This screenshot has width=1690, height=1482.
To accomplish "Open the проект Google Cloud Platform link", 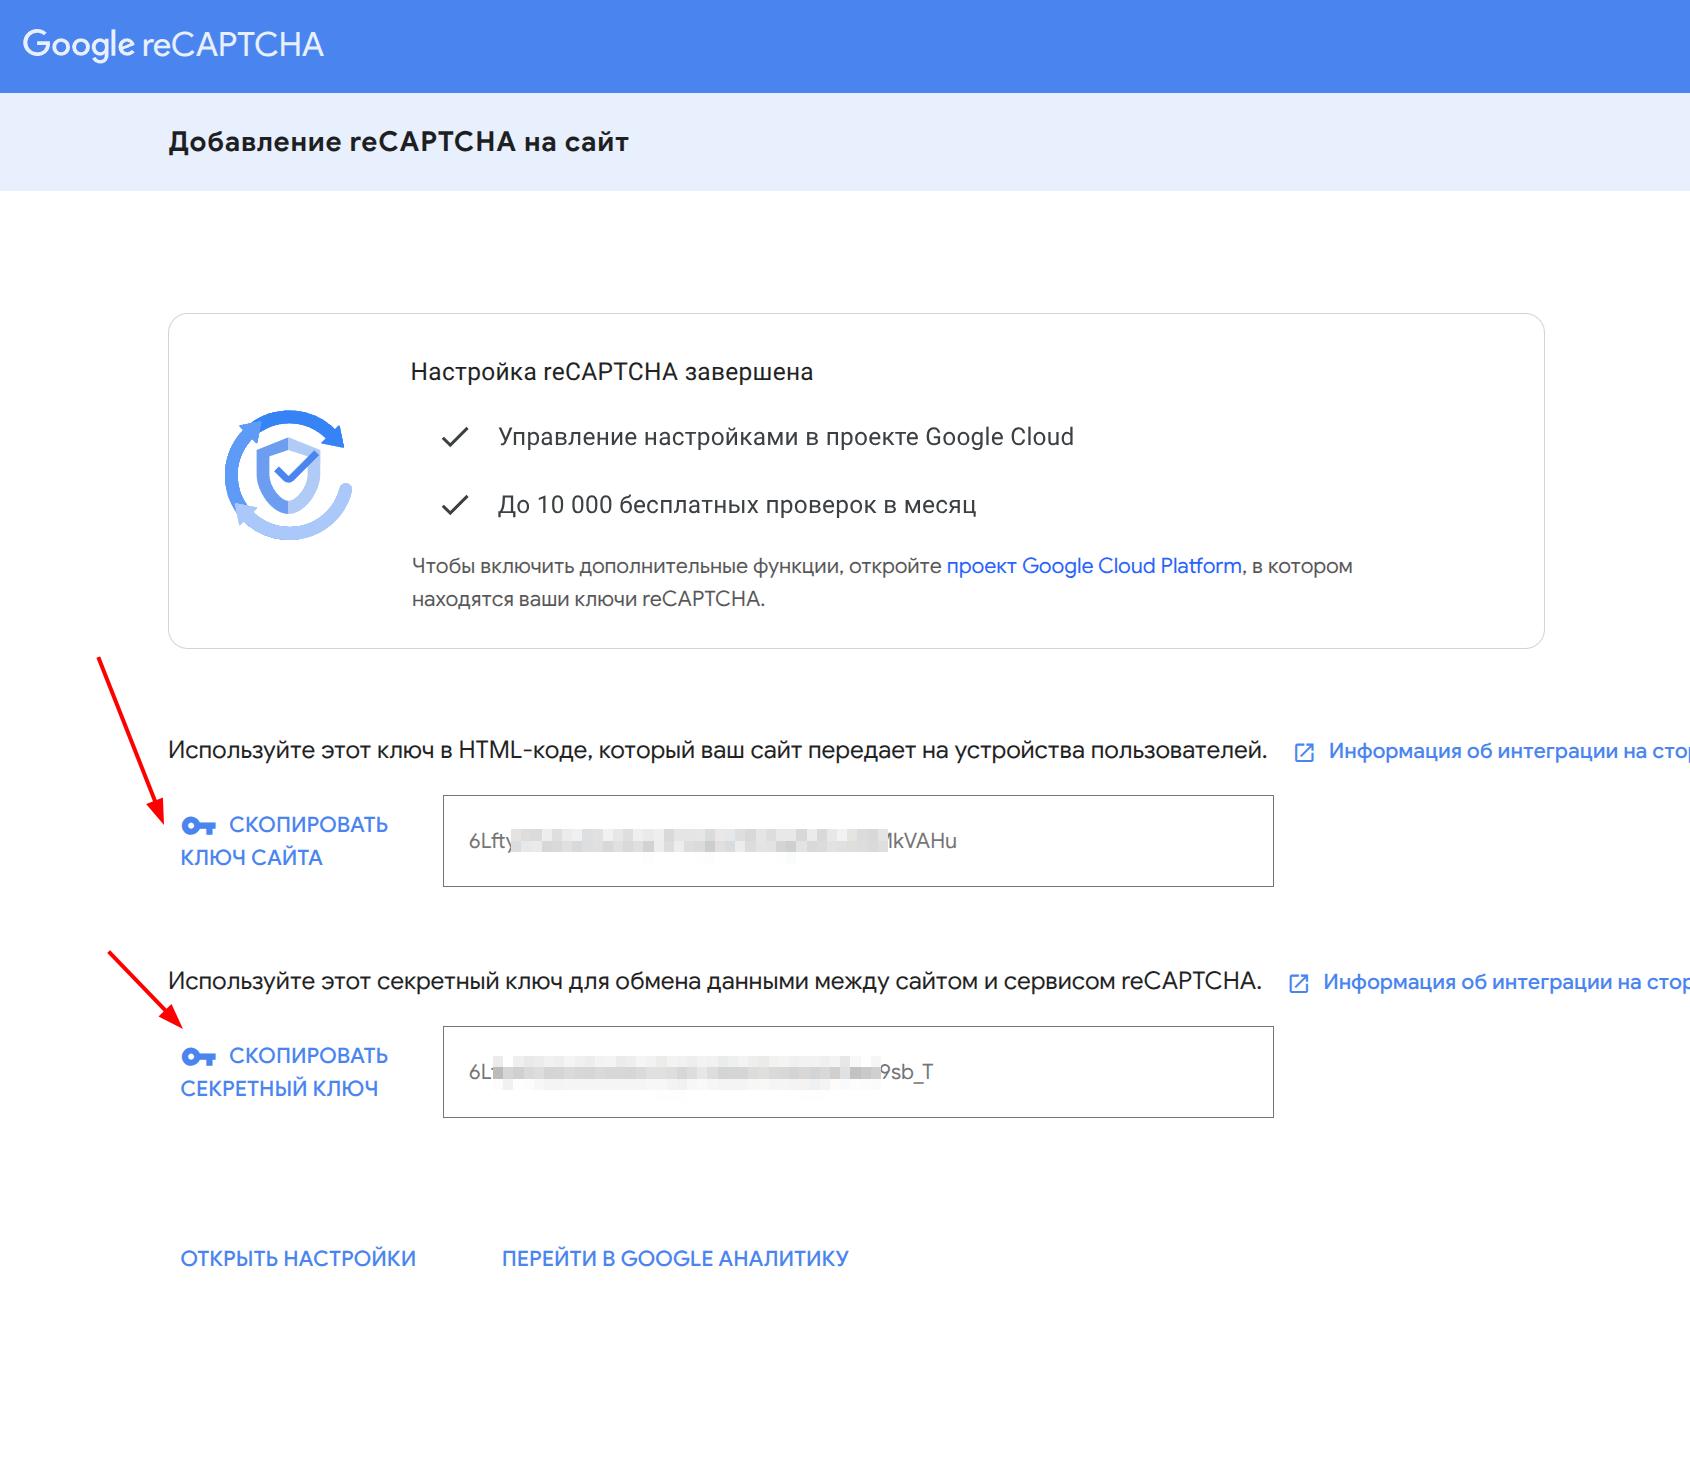I will [x=1094, y=566].
